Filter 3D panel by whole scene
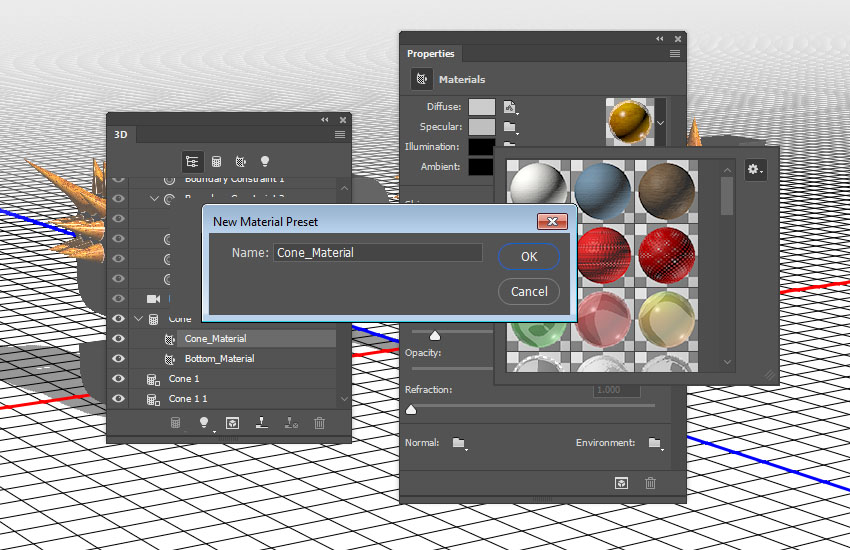Image resolution: width=850 pixels, height=551 pixels. 191,162
